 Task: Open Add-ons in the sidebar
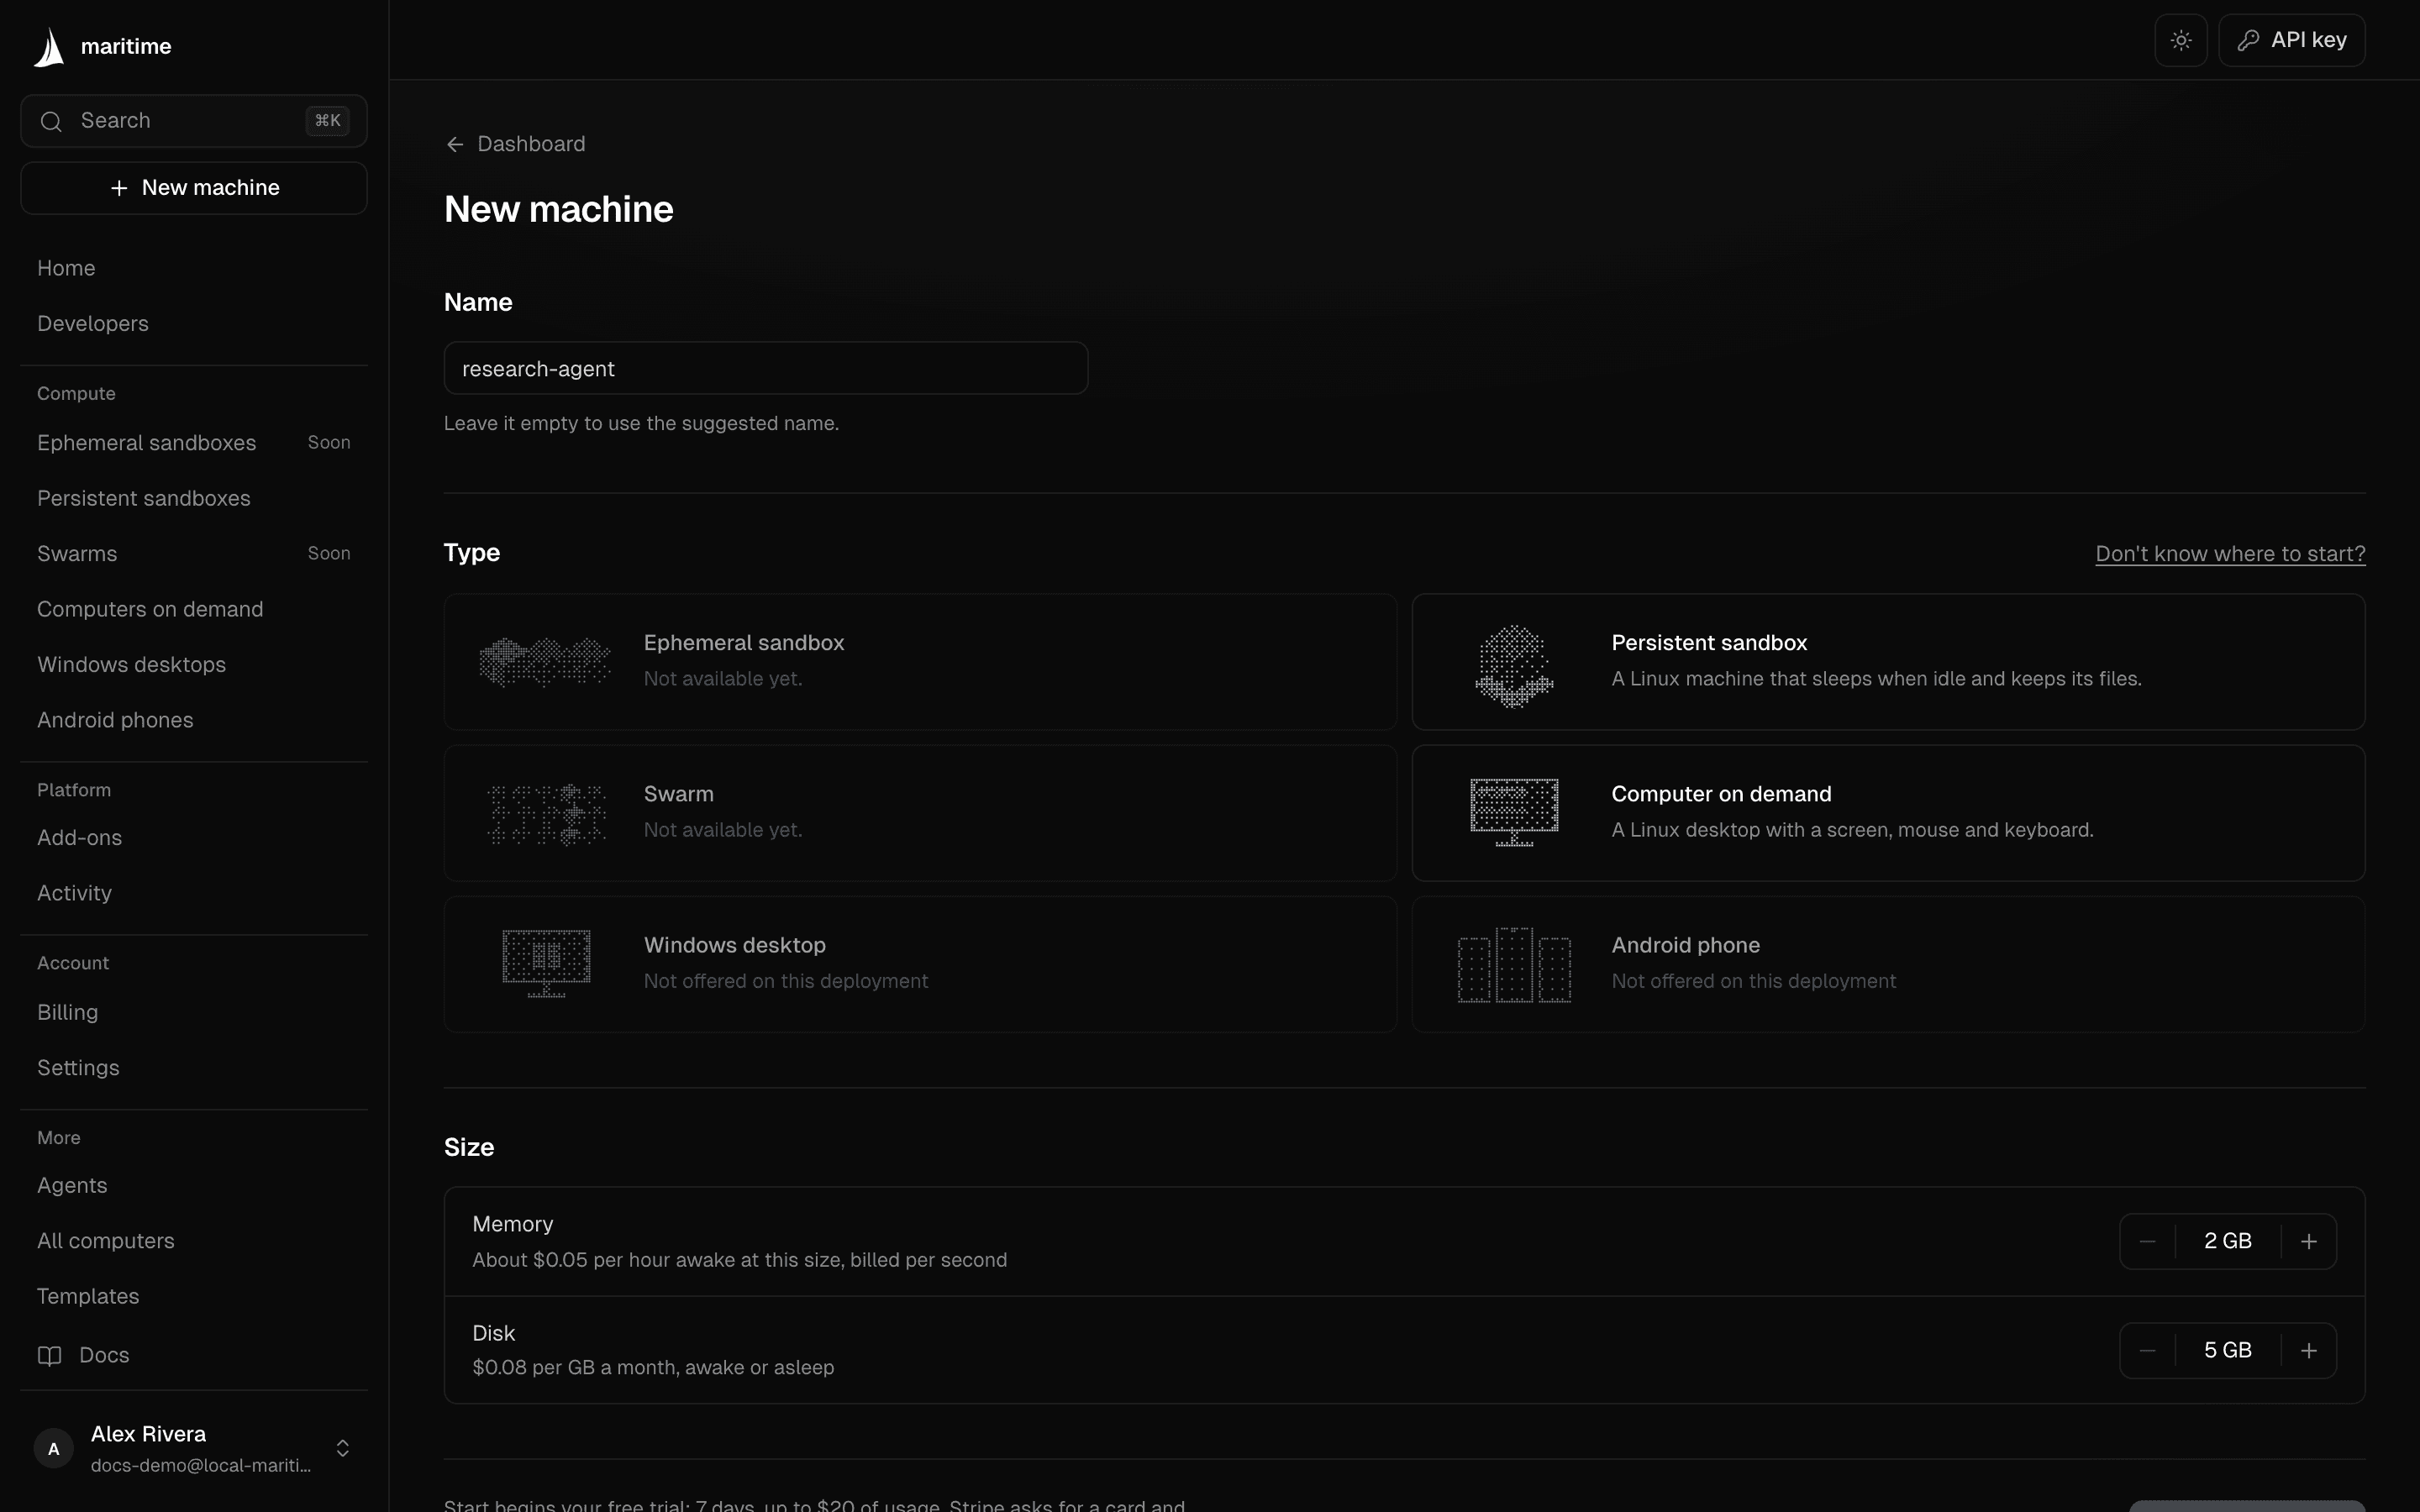194,838
